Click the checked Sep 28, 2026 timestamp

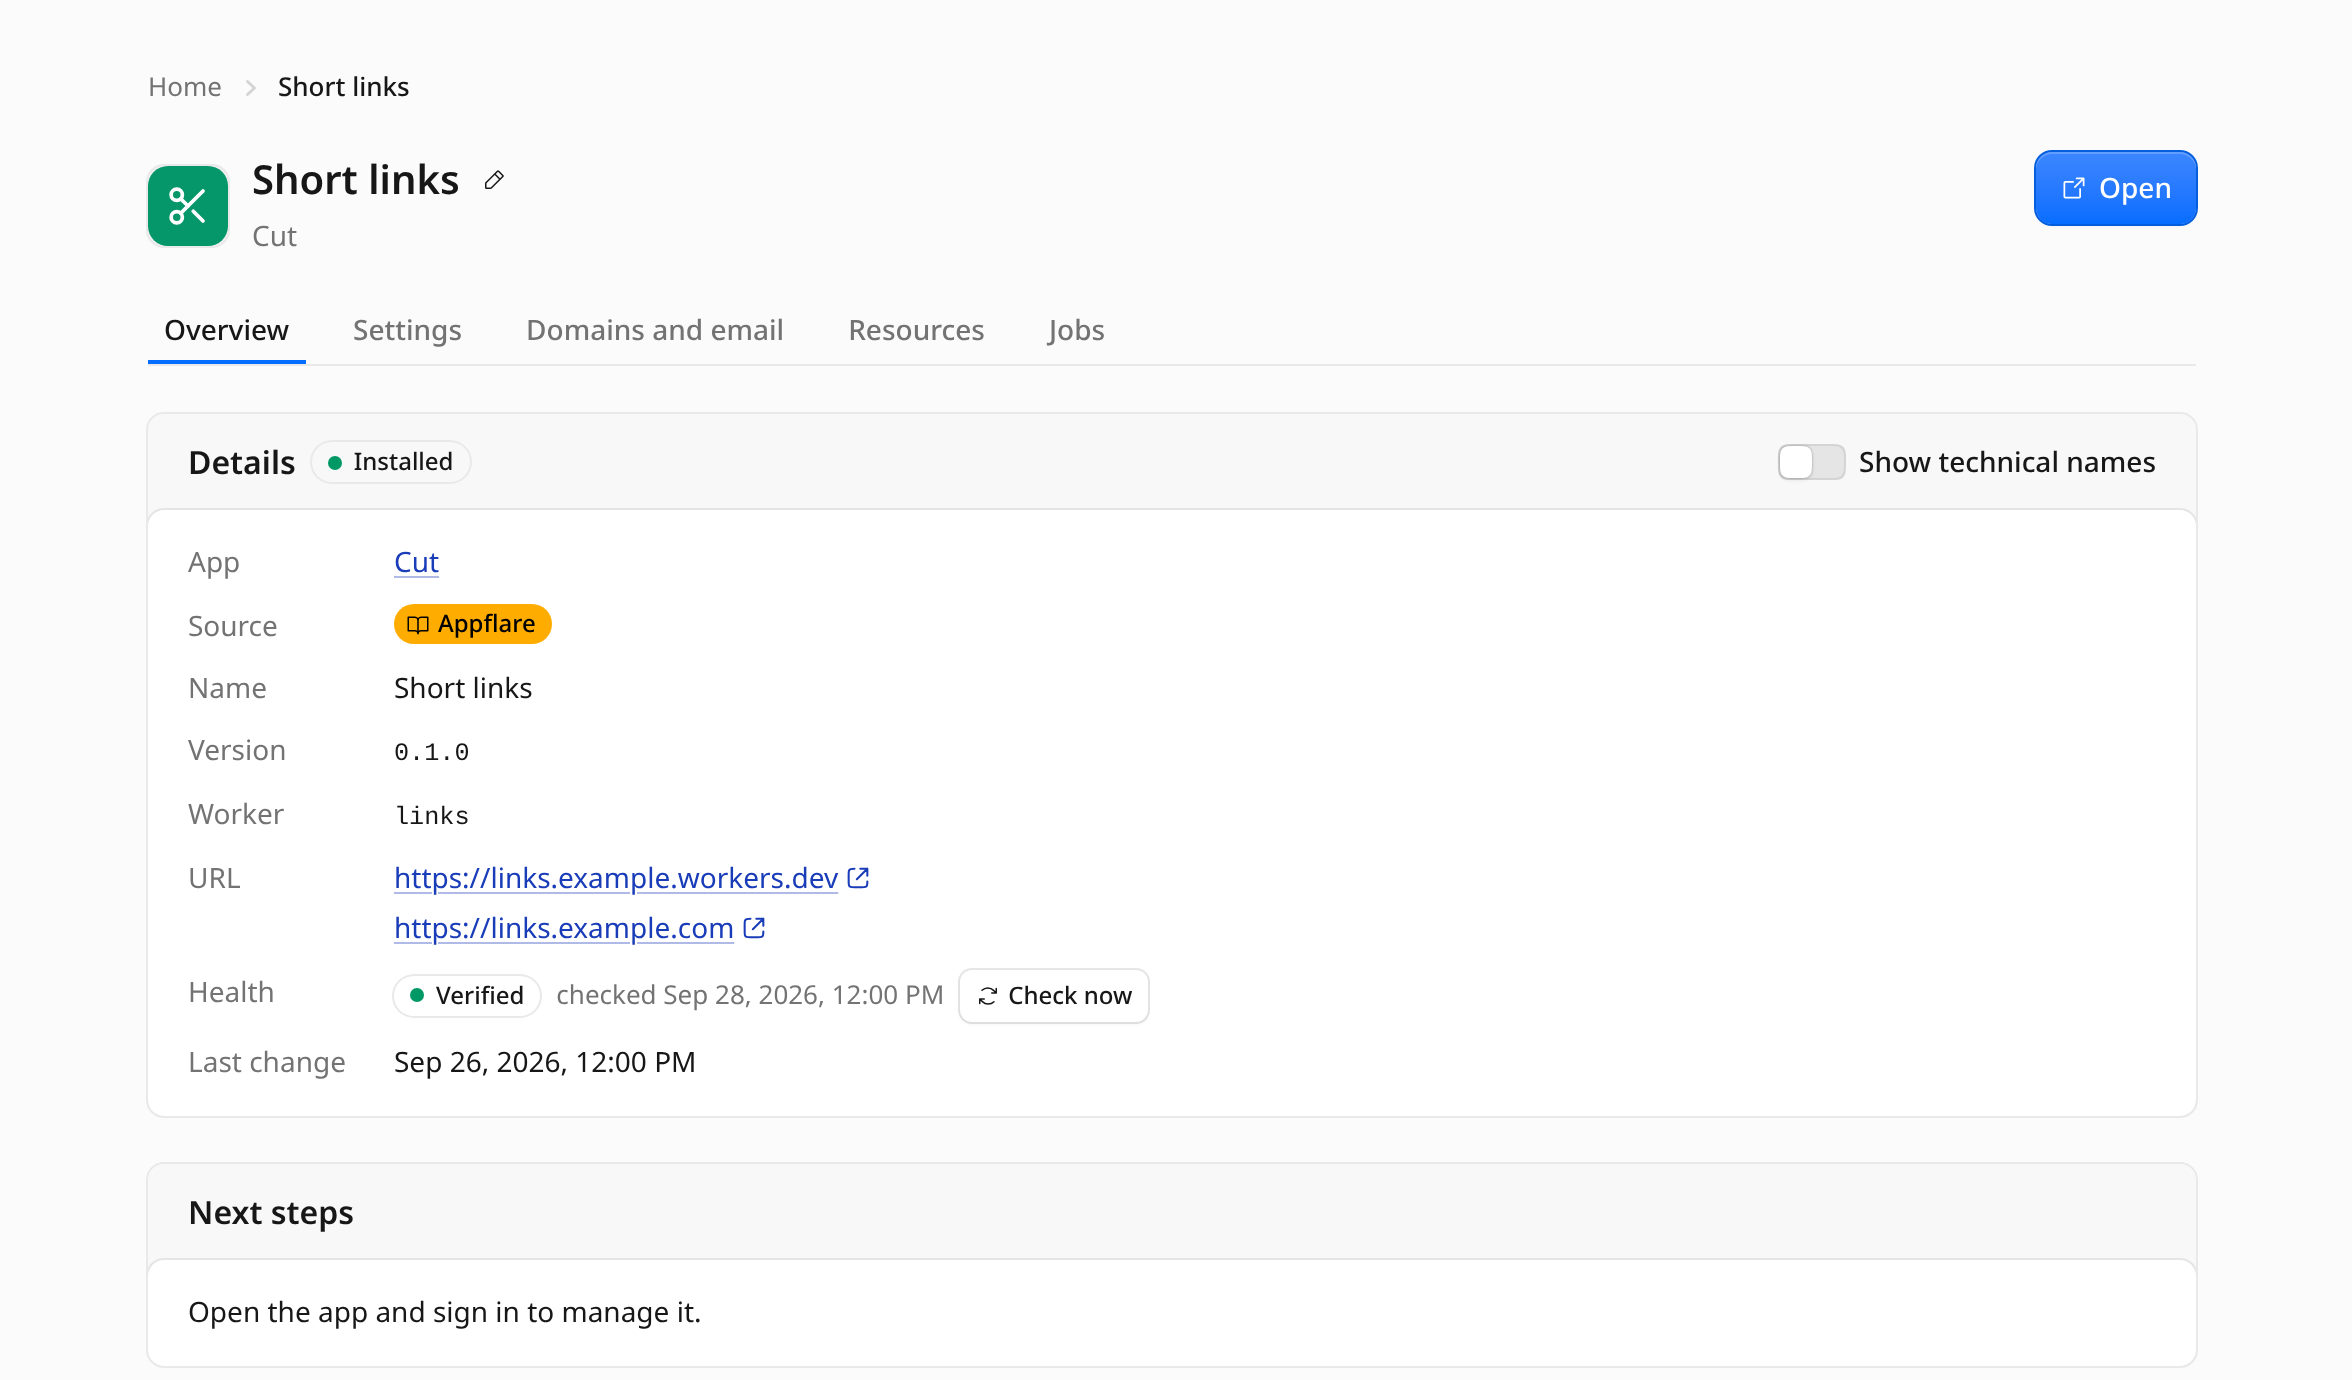coord(750,996)
